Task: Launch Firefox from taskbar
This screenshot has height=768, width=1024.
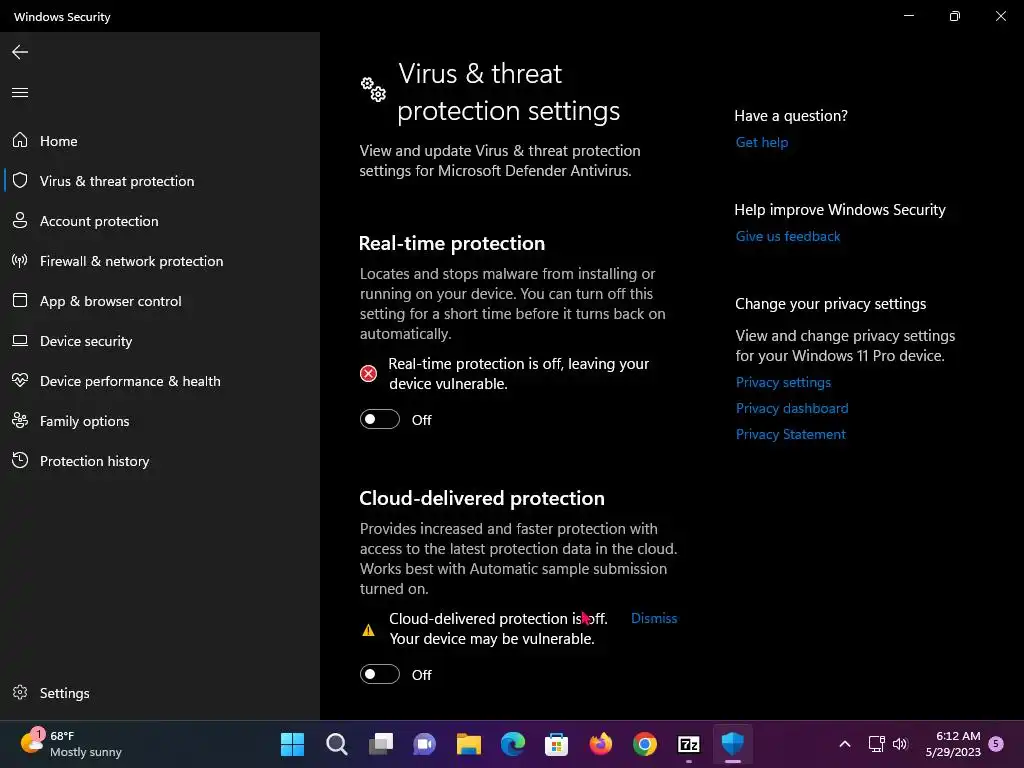Action: point(601,744)
